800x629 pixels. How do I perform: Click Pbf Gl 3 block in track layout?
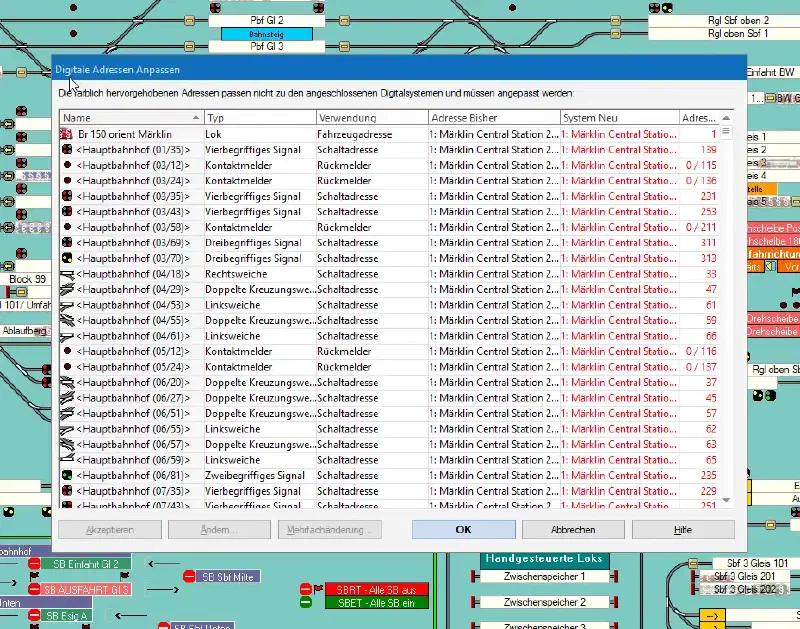pyautogui.click(x=267, y=46)
